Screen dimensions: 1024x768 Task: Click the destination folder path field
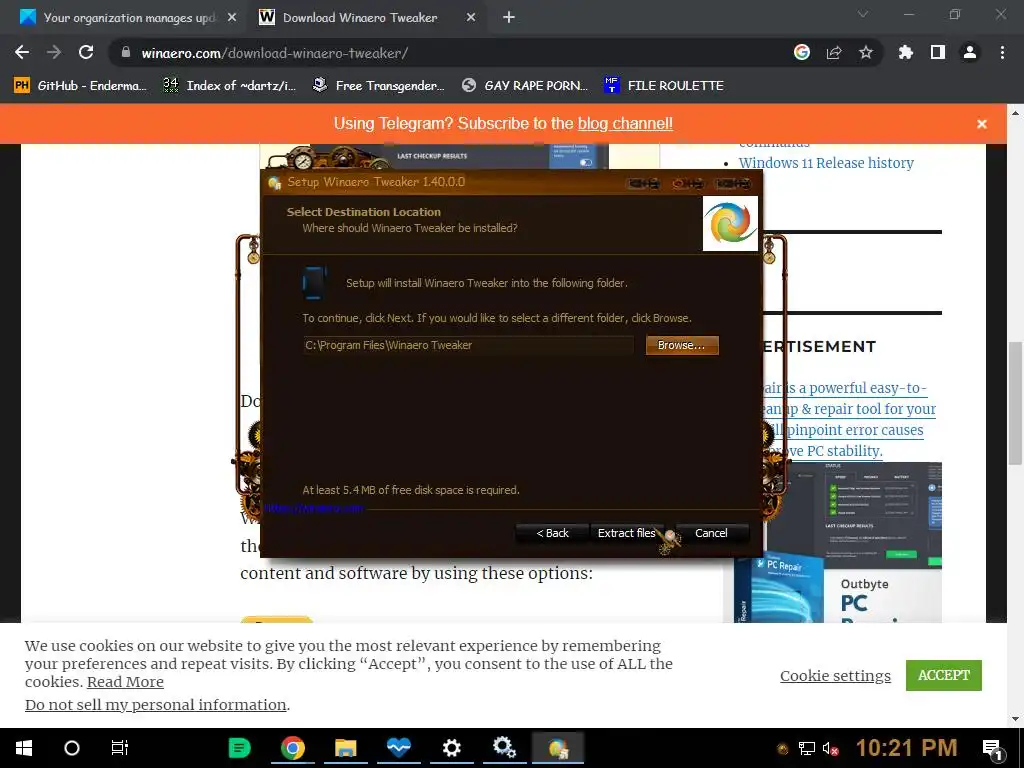(x=468, y=345)
